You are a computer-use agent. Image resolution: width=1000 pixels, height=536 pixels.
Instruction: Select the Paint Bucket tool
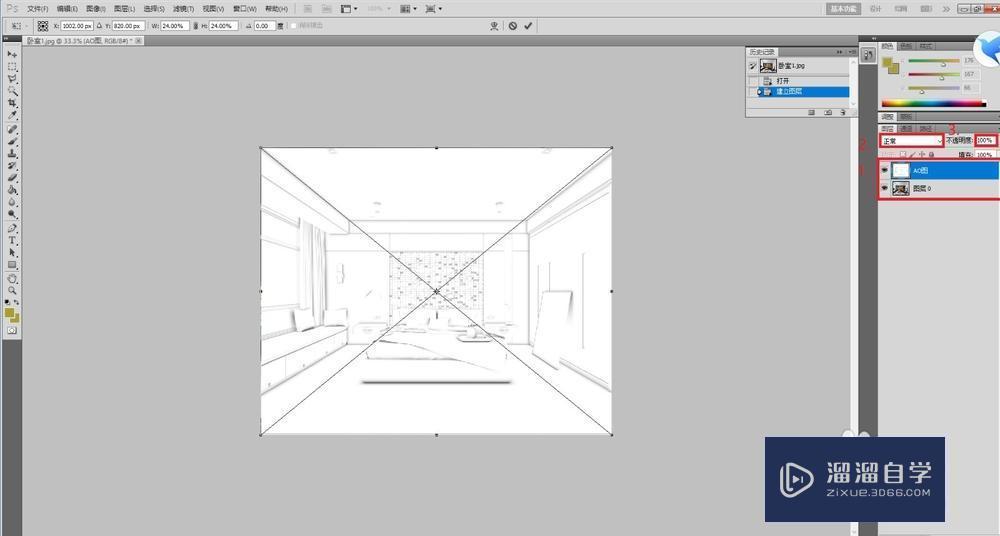click(x=11, y=190)
